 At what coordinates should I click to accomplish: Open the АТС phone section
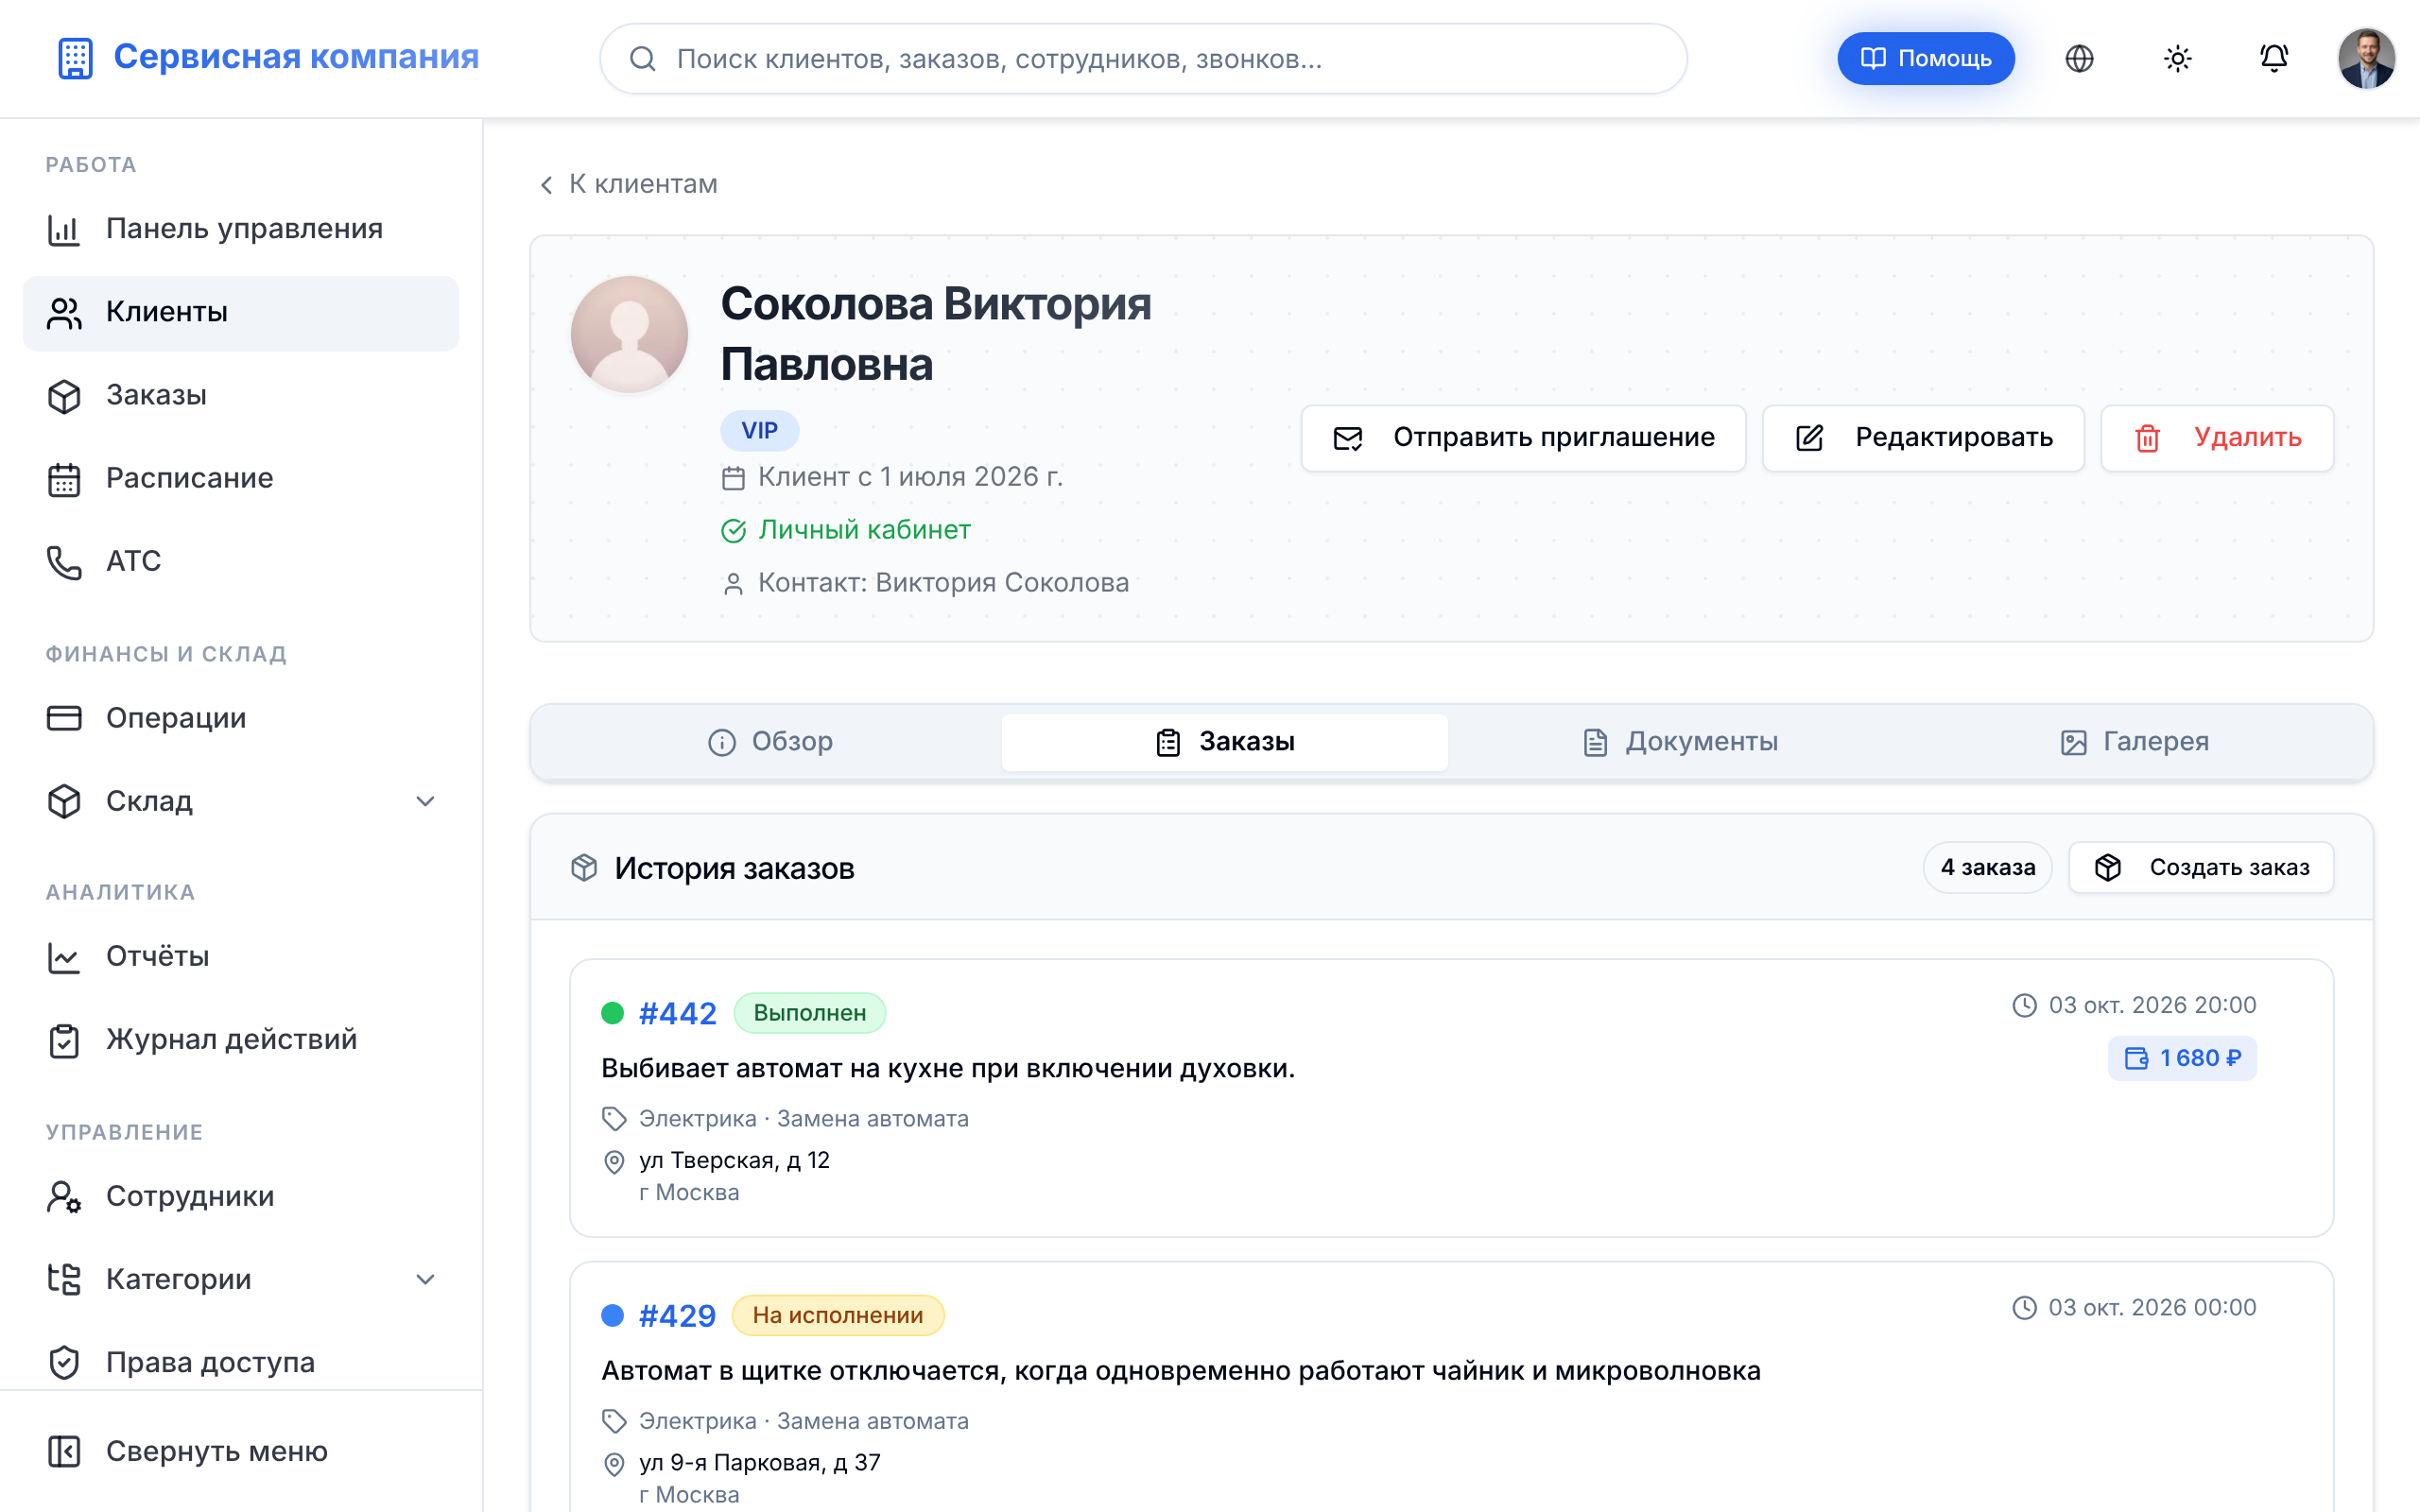click(x=241, y=561)
